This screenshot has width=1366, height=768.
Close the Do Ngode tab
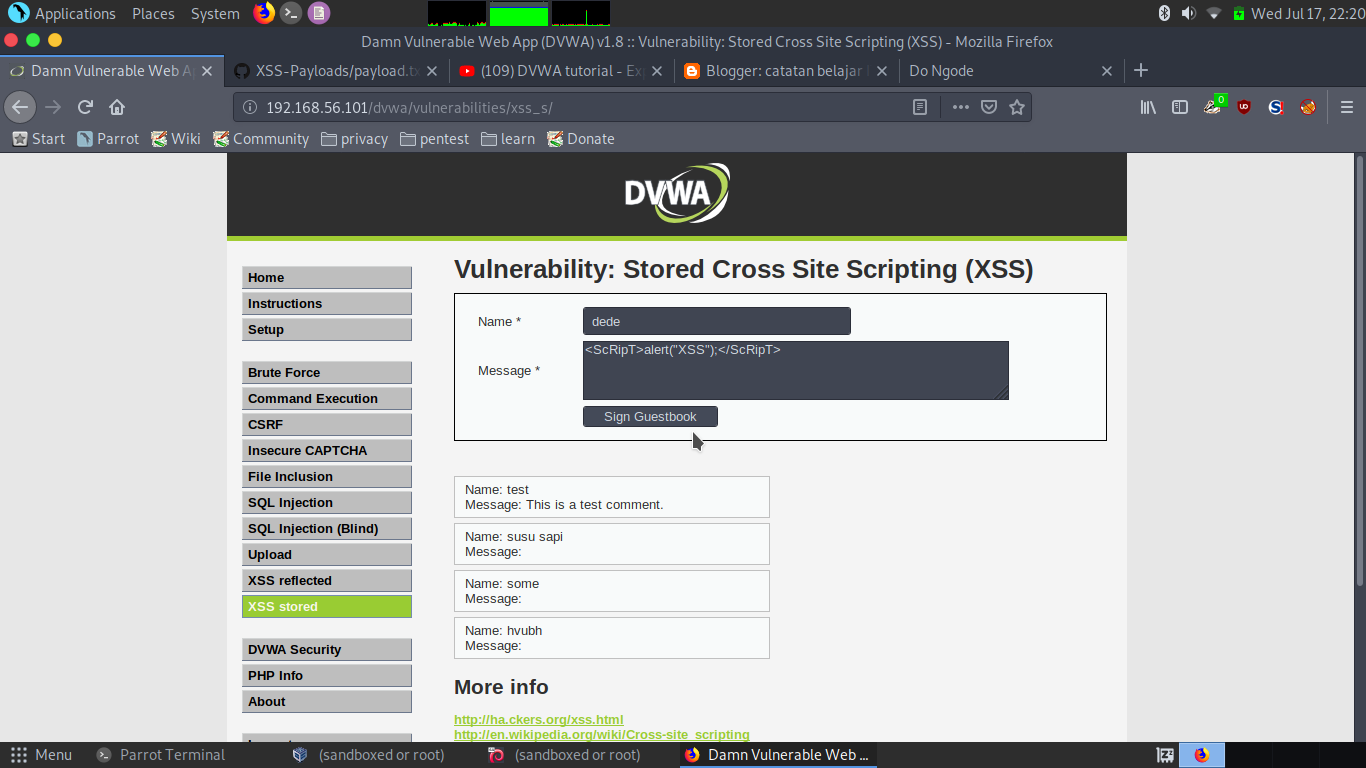(x=1107, y=71)
